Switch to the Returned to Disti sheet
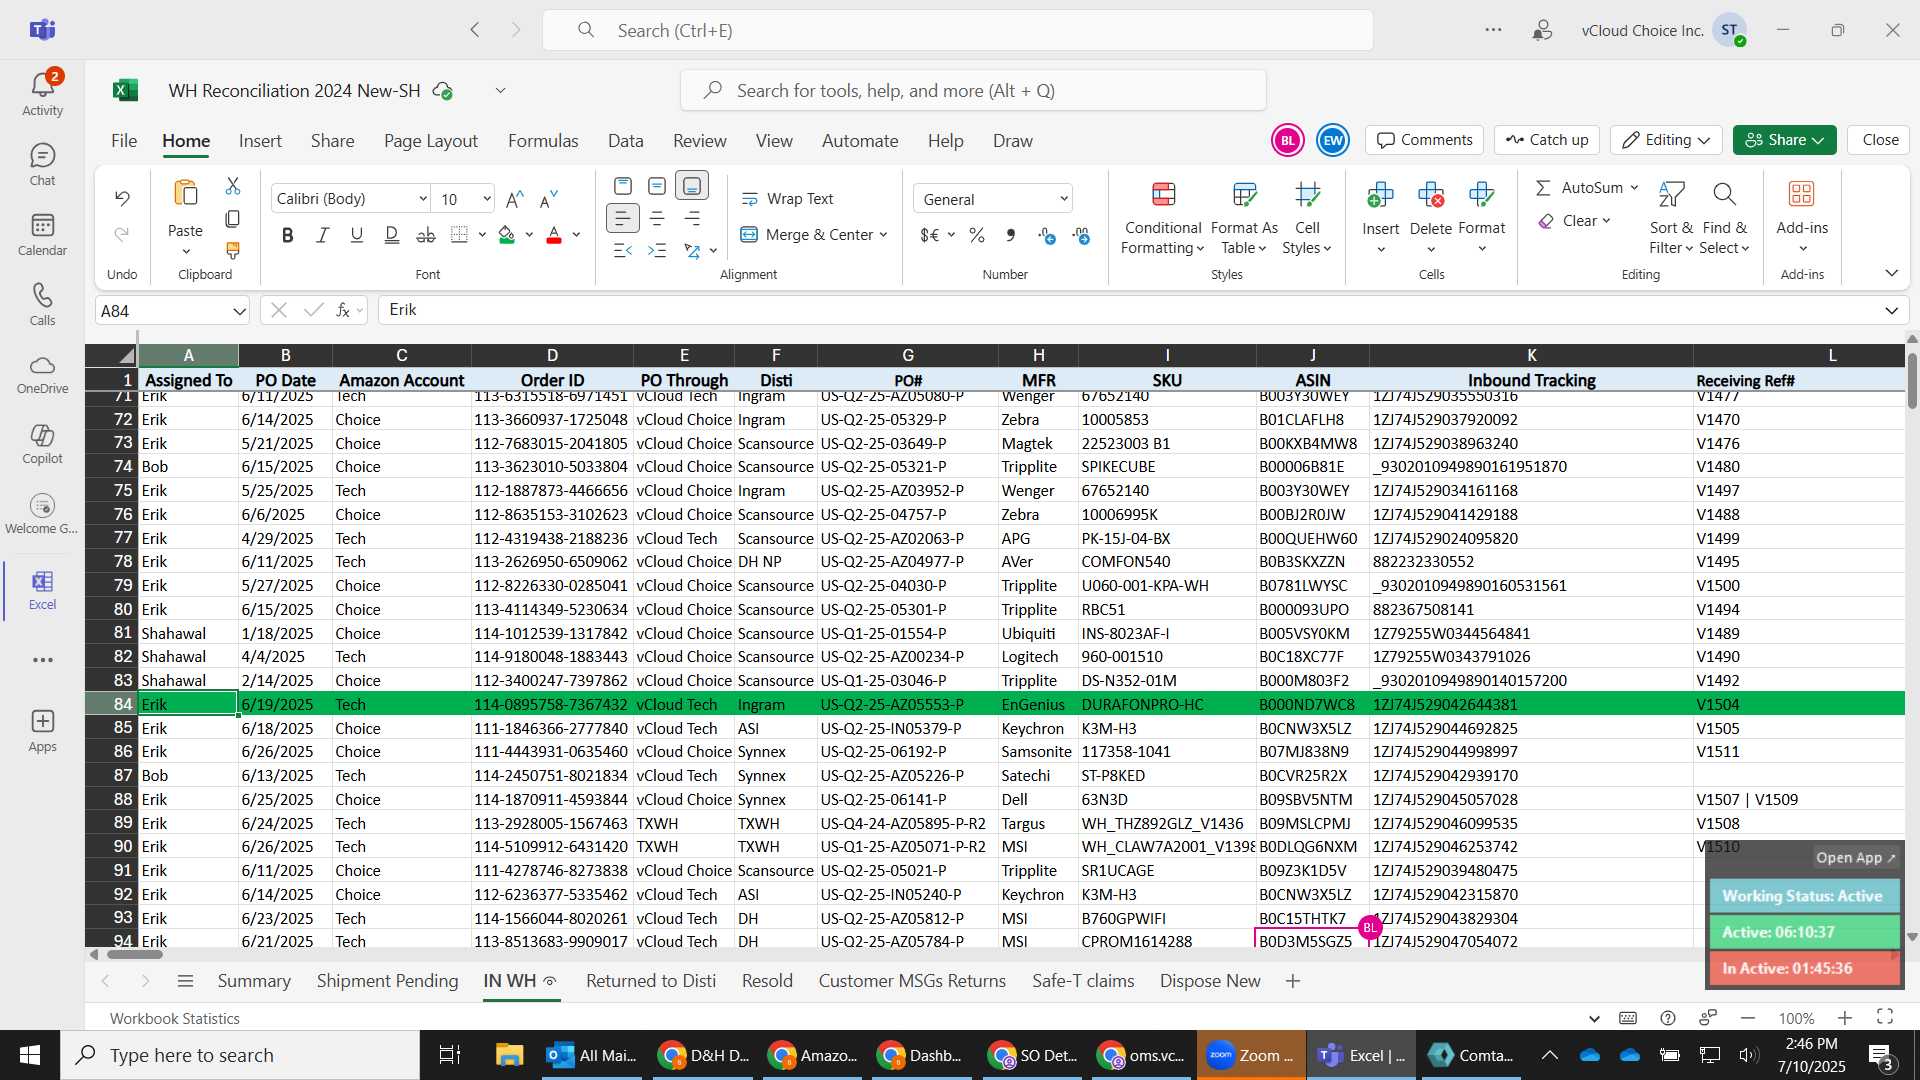The height and width of the screenshot is (1080, 1920). pos(651,981)
